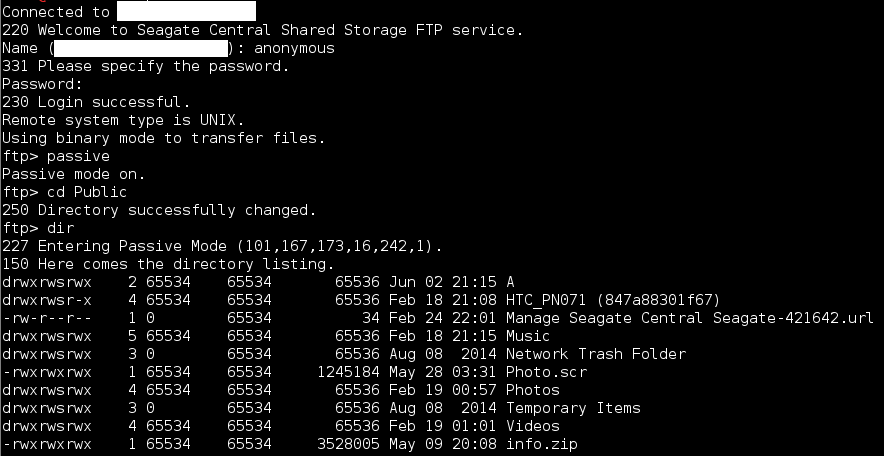Select the Videos directory name
Viewport: 884px width, 456px height.
point(532,426)
